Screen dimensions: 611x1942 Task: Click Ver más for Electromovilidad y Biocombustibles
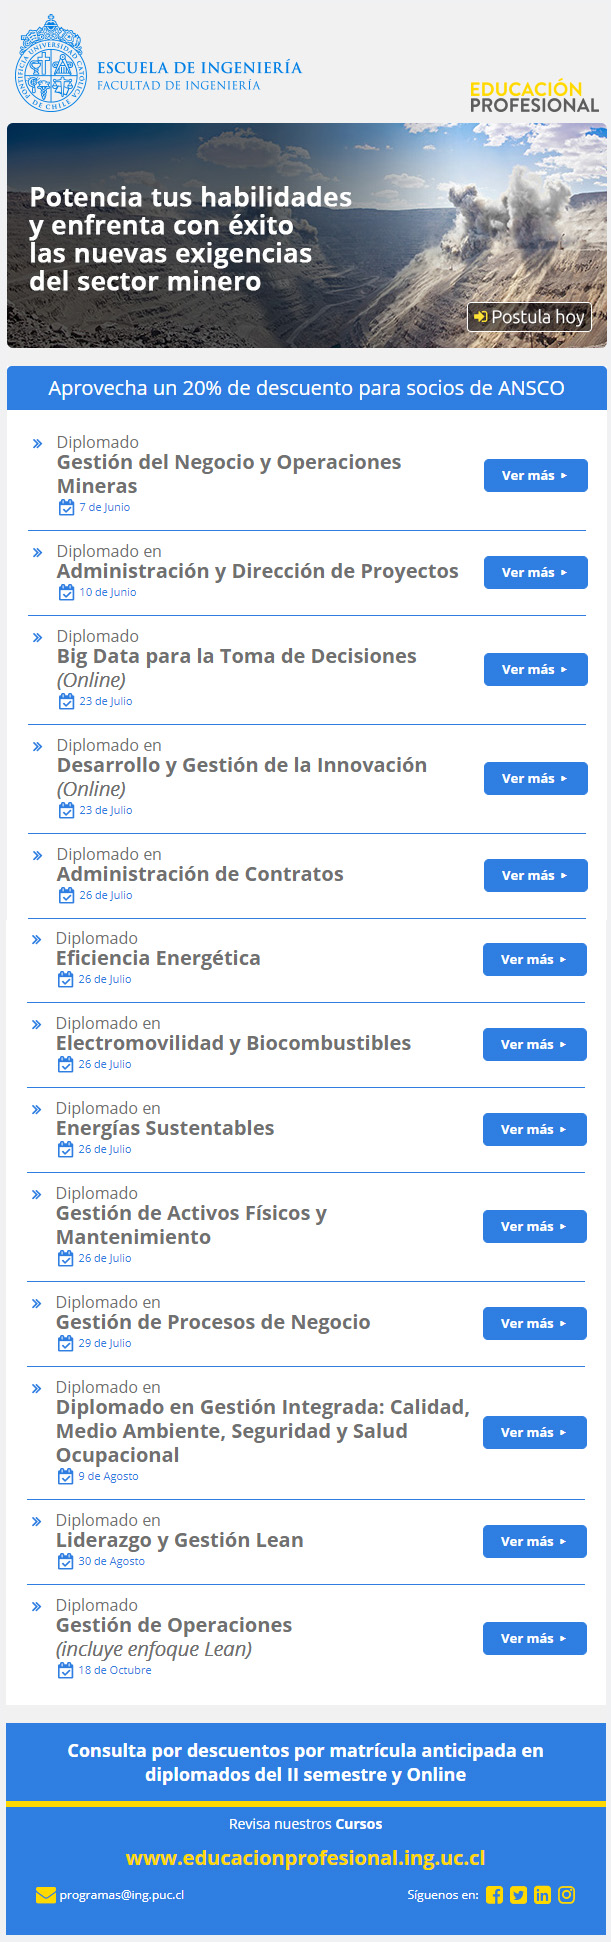point(535,1045)
